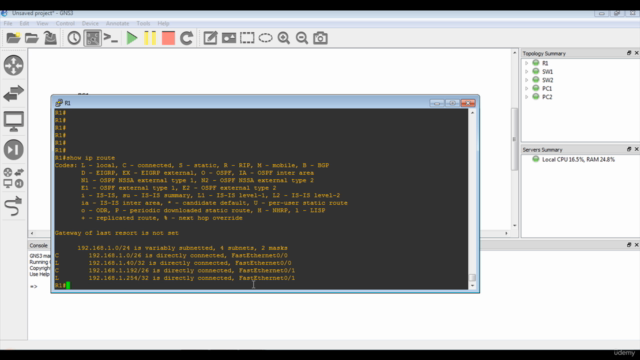Expand SW2 in Topology Summary
The image size is (640, 360).
coord(527,80)
